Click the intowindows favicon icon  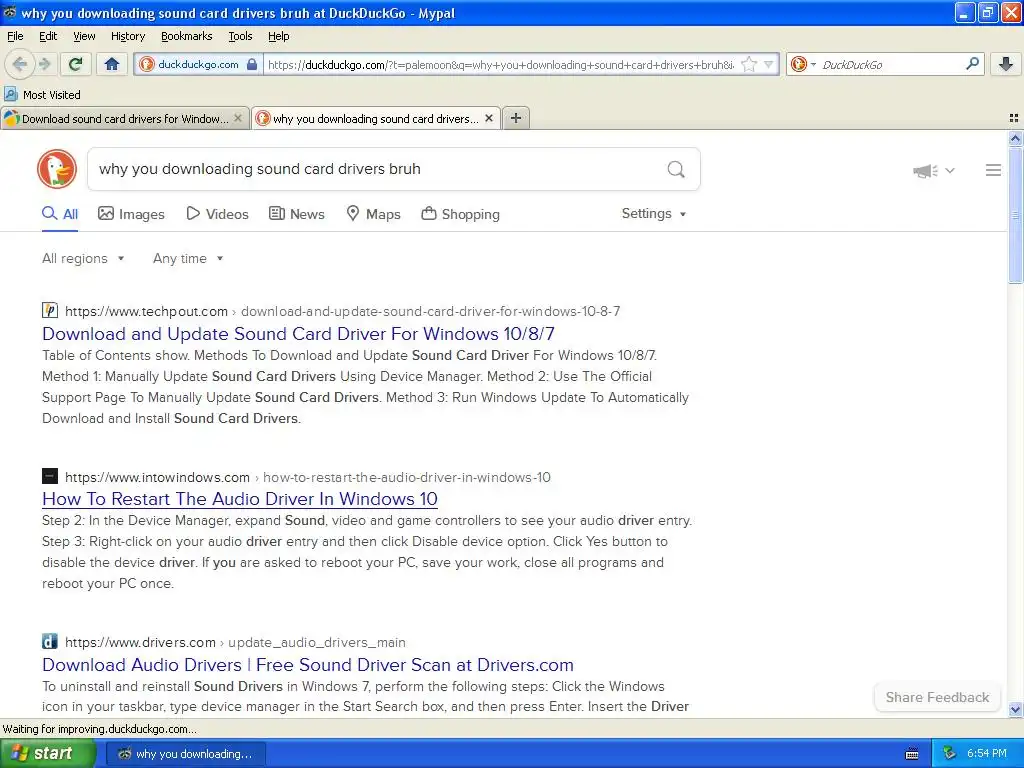50,476
